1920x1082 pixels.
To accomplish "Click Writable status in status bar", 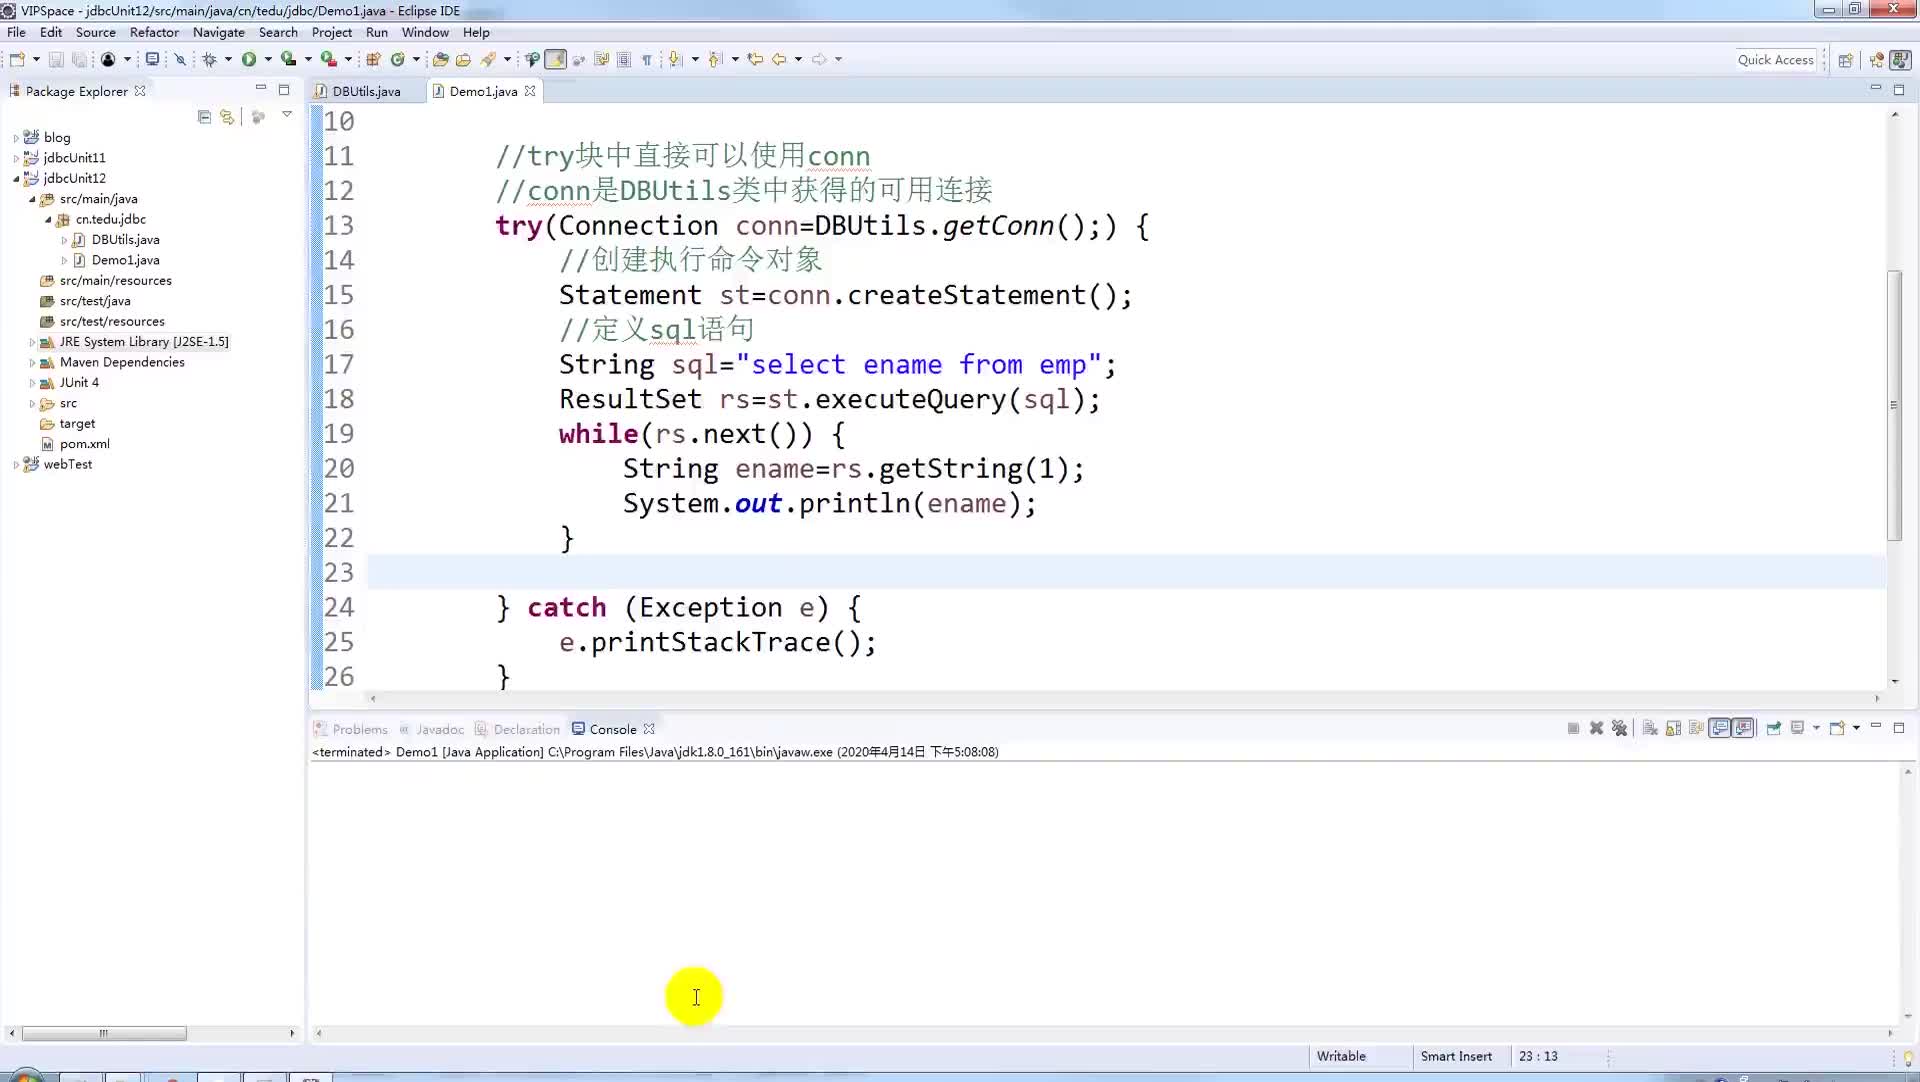I will (x=1341, y=1054).
